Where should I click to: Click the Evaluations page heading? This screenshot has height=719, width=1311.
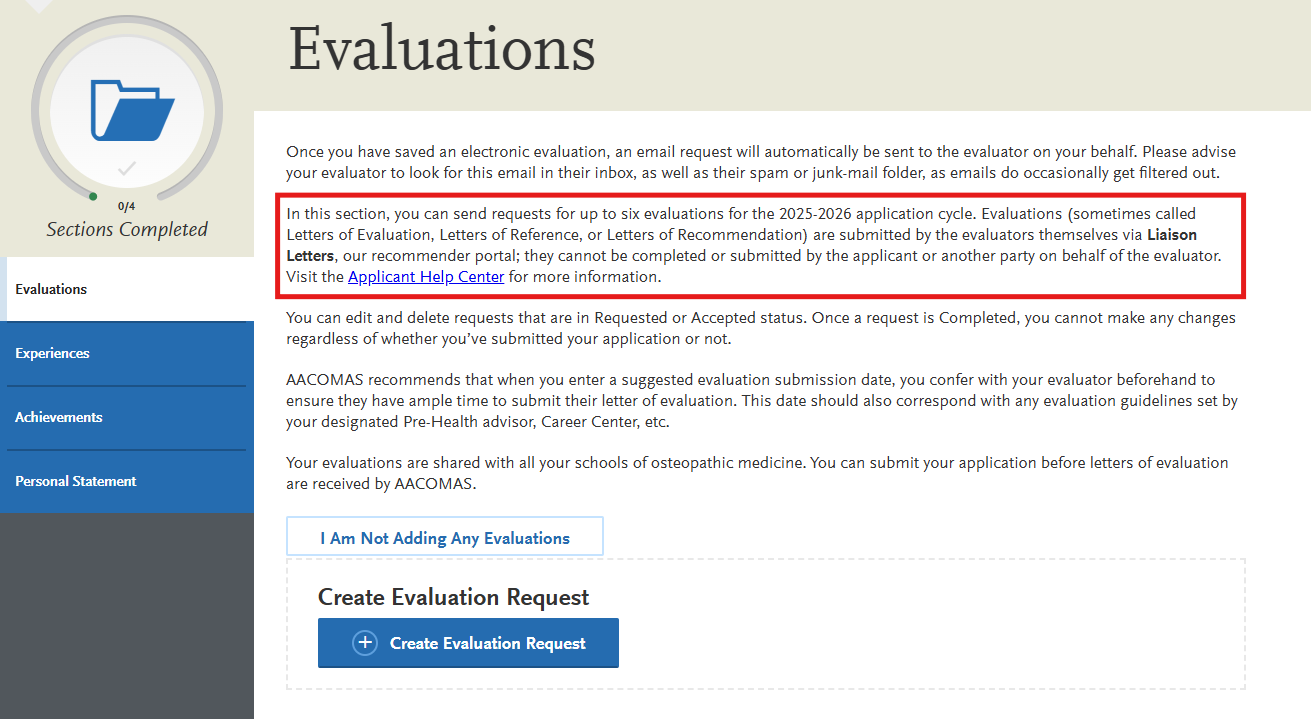point(441,48)
